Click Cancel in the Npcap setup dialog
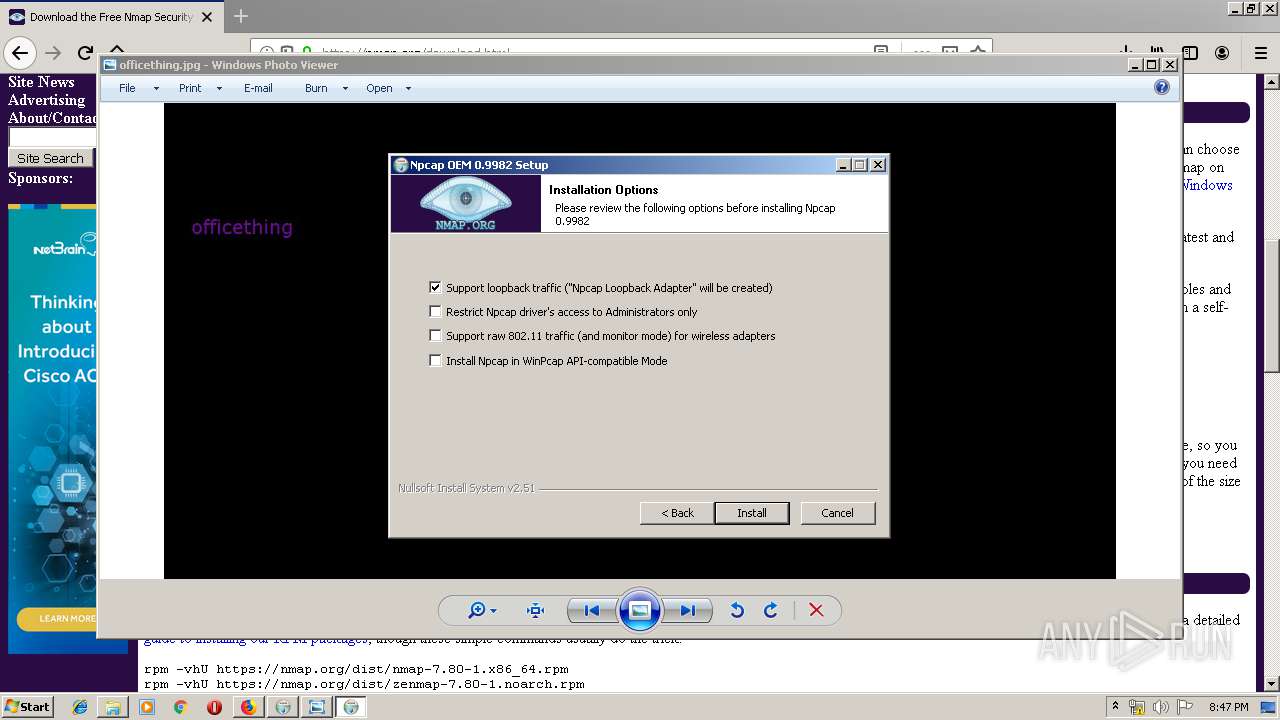The image size is (1280, 720). coord(837,513)
